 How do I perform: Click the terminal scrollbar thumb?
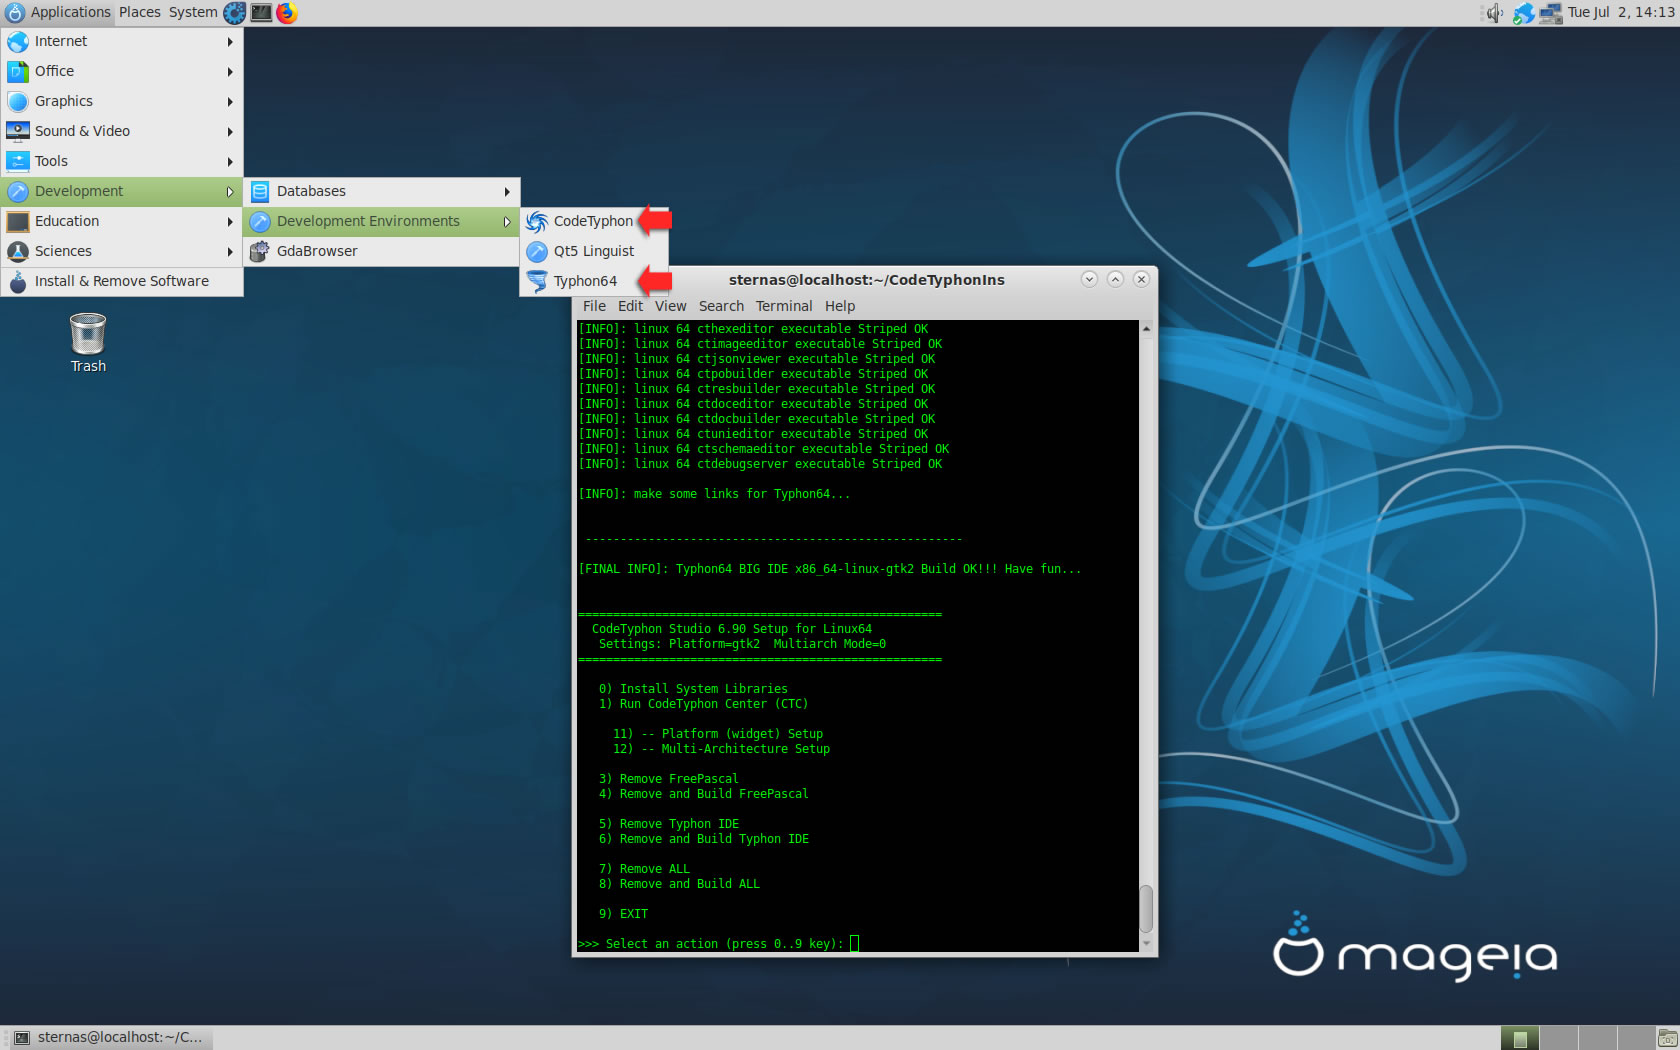click(1146, 908)
